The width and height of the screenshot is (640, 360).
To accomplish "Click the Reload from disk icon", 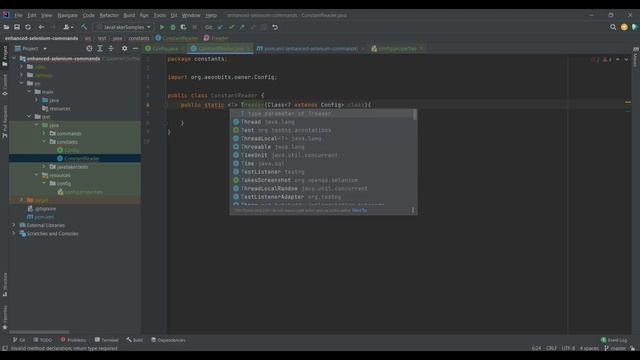I will [x=28, y=27].
